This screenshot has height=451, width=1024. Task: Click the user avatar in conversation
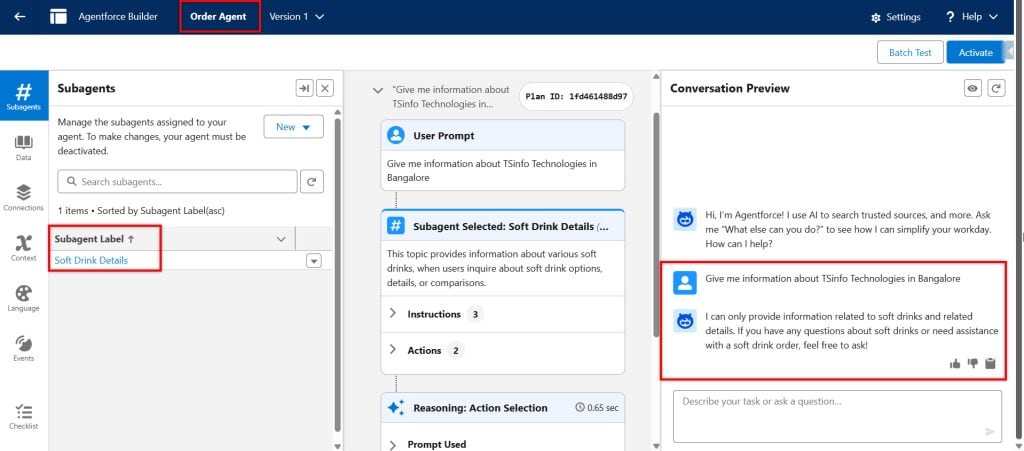(x=685, y=283)
